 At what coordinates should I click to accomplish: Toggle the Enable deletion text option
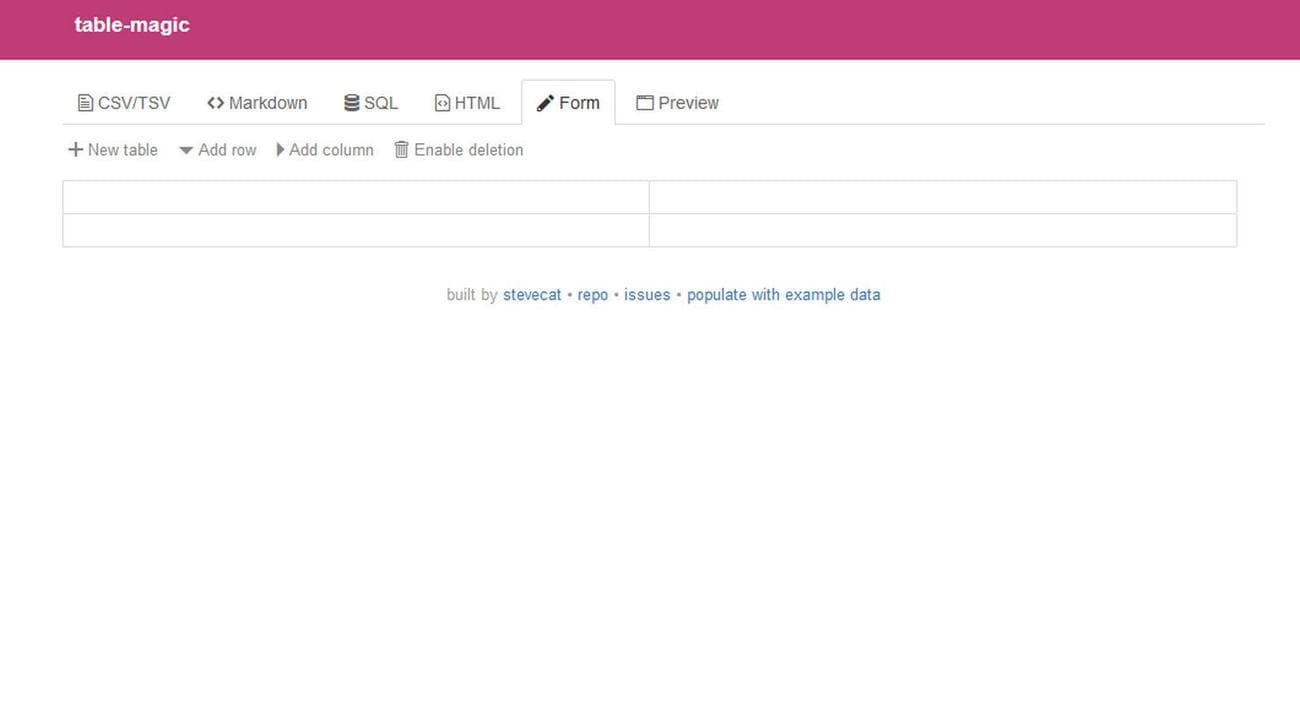pos(468,150)
